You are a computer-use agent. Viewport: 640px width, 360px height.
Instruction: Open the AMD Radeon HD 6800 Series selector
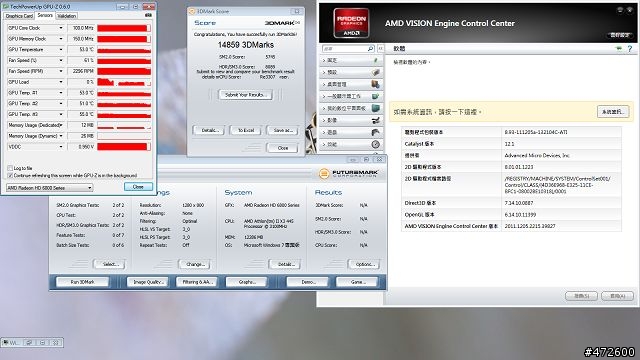tap(49, 188)
